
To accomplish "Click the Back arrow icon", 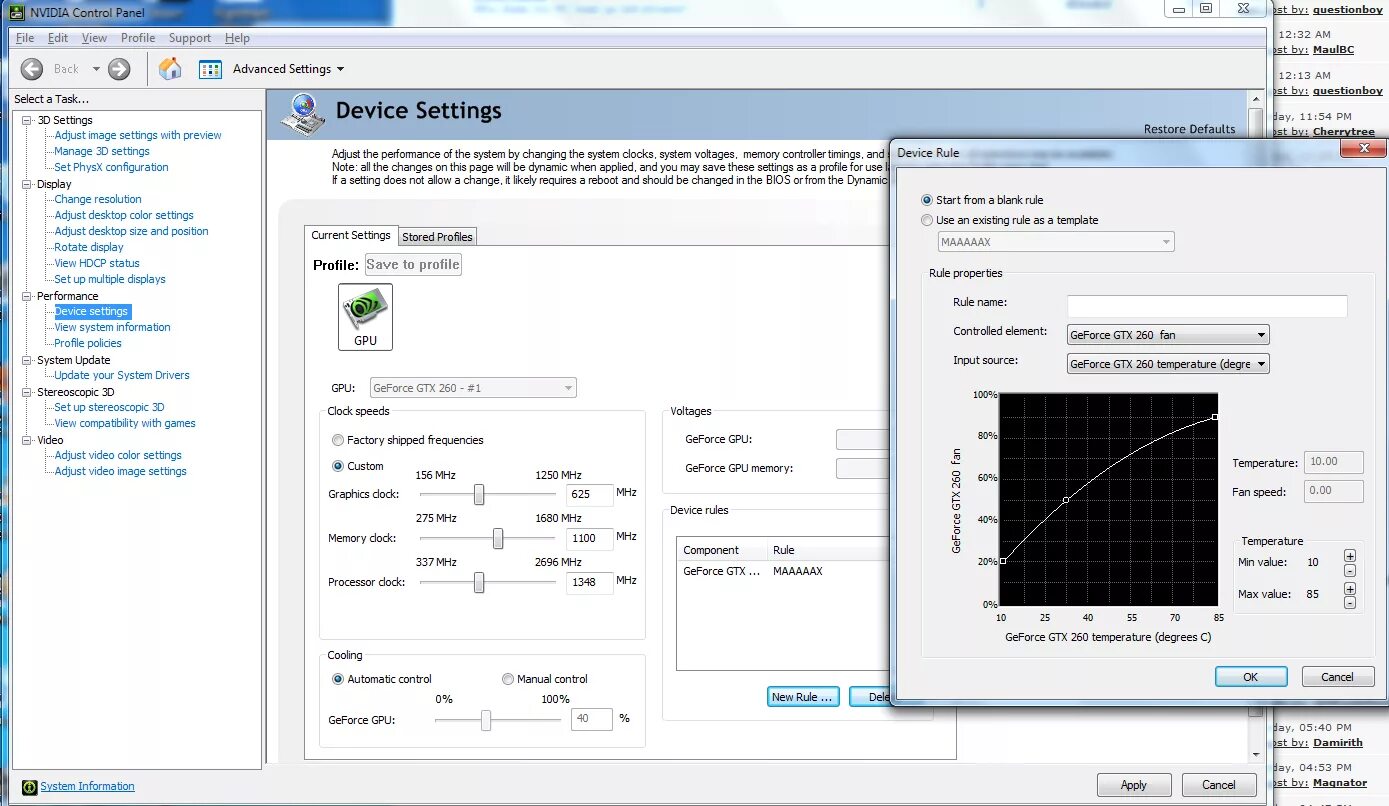I will point(32,69).
